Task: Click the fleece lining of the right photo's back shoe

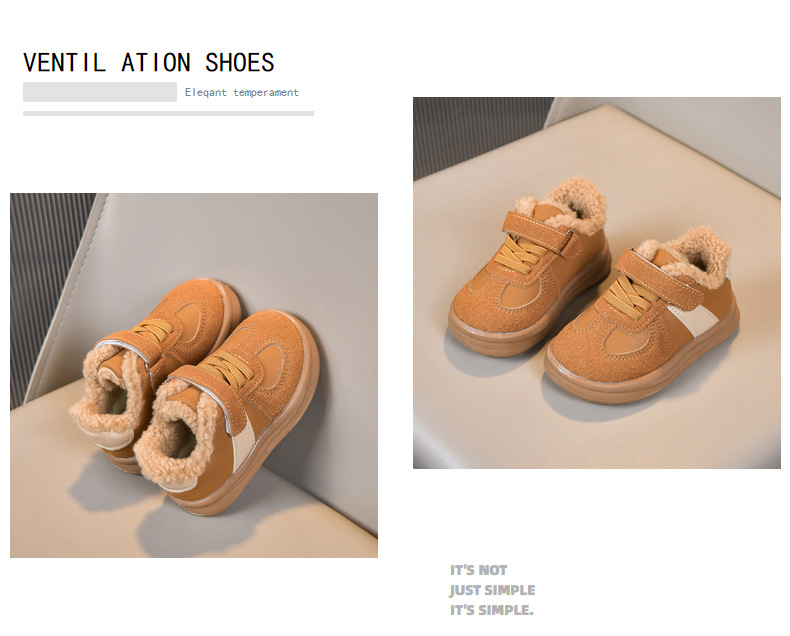Action: click(572, 204)
